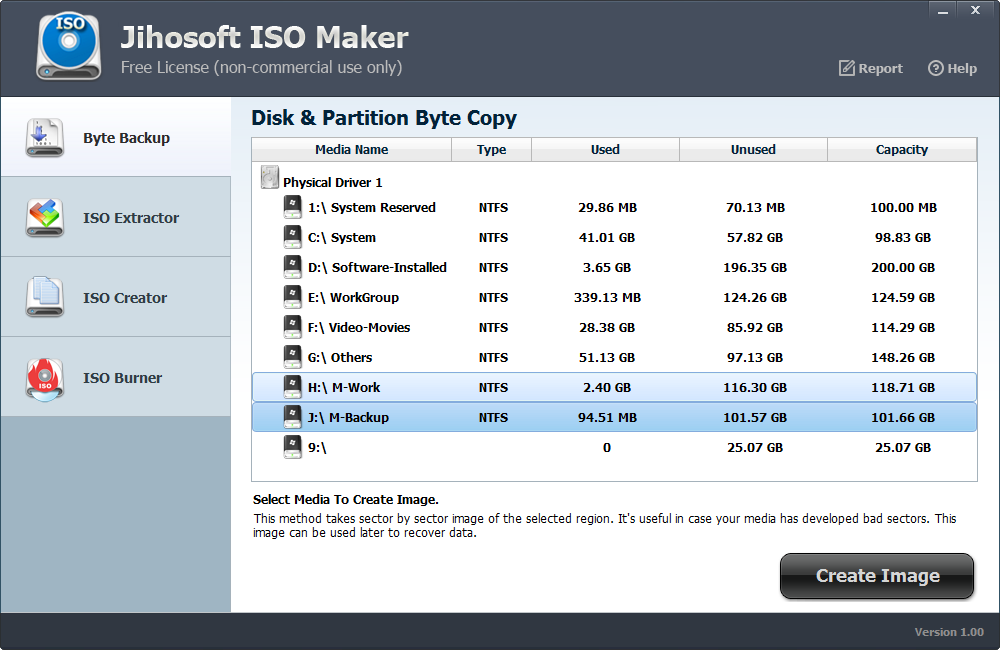Click the Jihosoft ISO Maker disc logo

(x=69, y=47)
